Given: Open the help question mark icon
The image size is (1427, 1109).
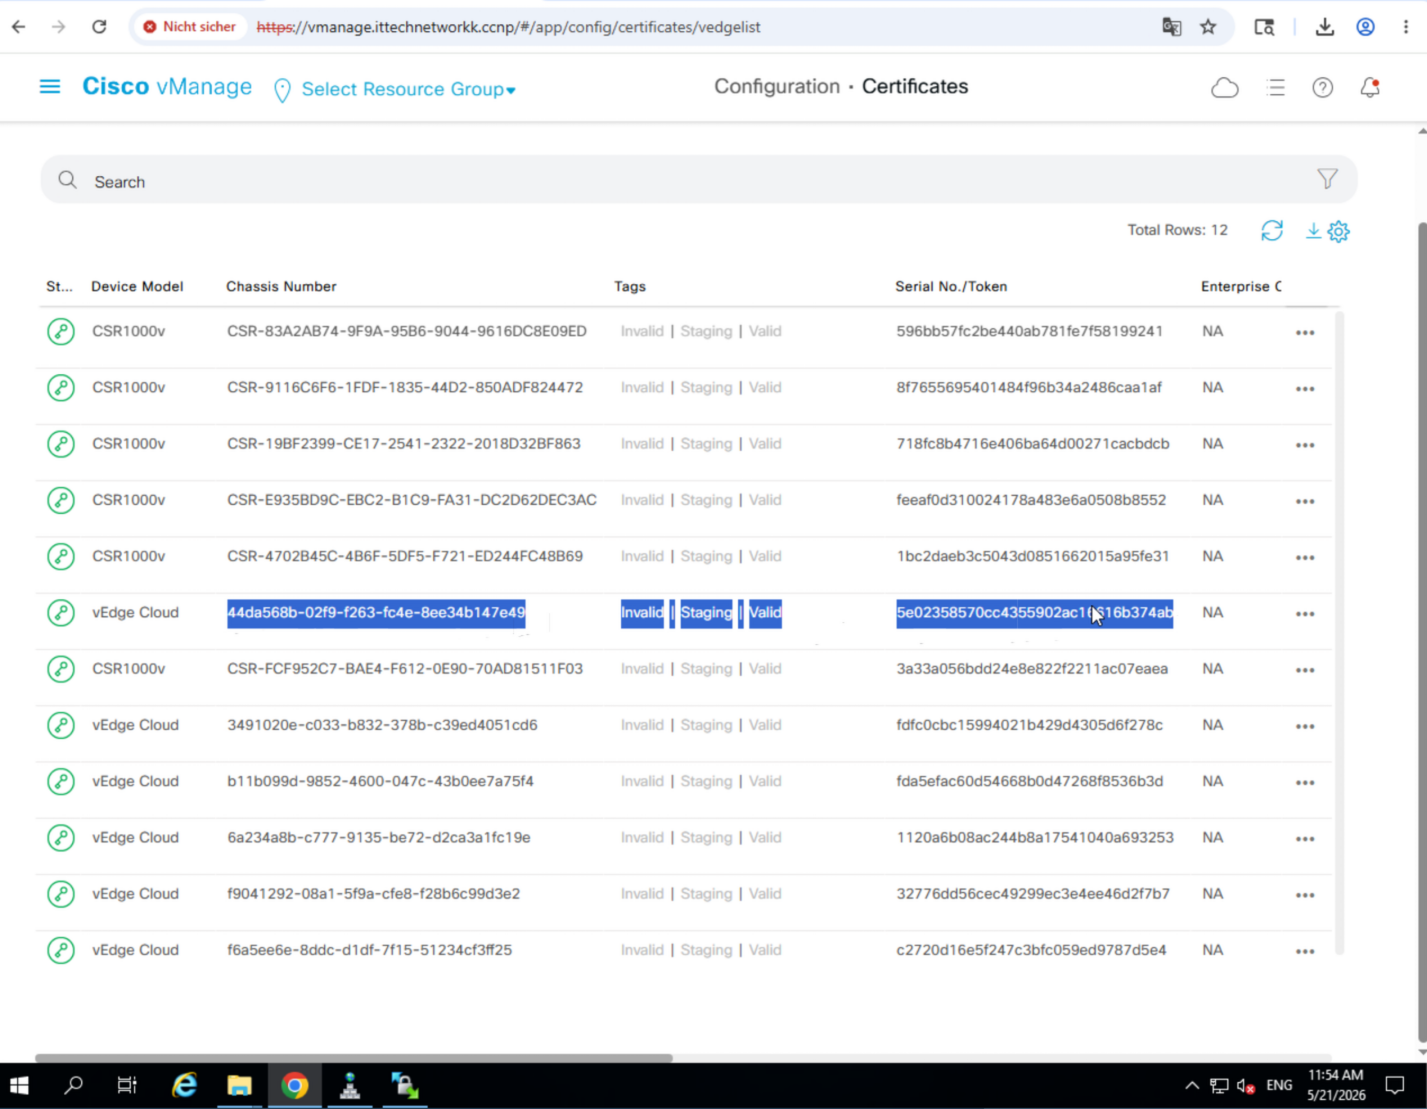Looking at the screenshot, I should click(1323, 88).
